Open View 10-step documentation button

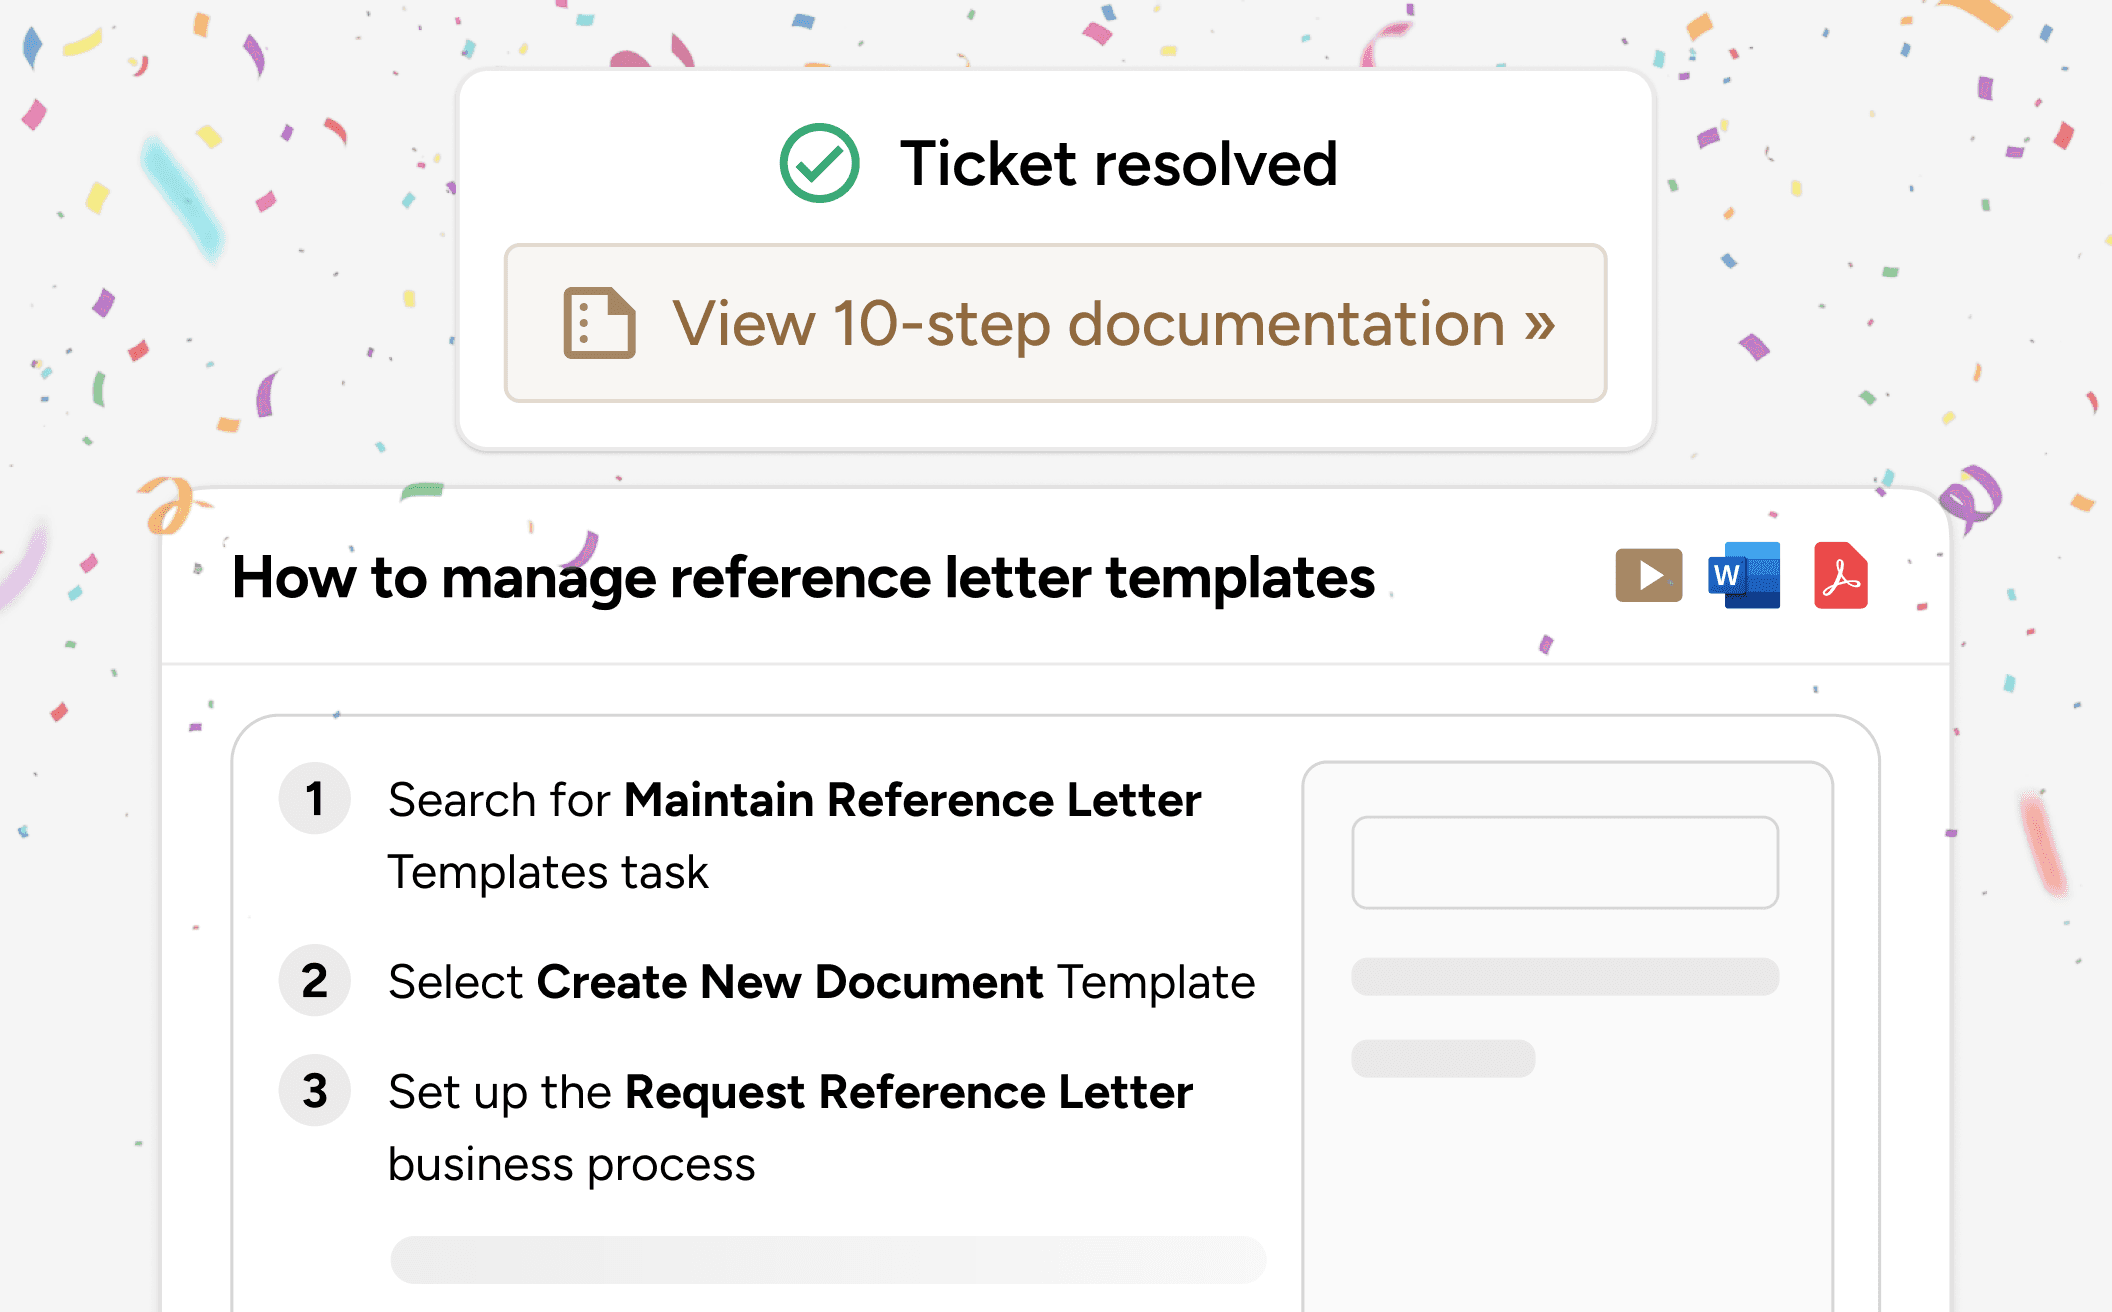click(1055, 323)
